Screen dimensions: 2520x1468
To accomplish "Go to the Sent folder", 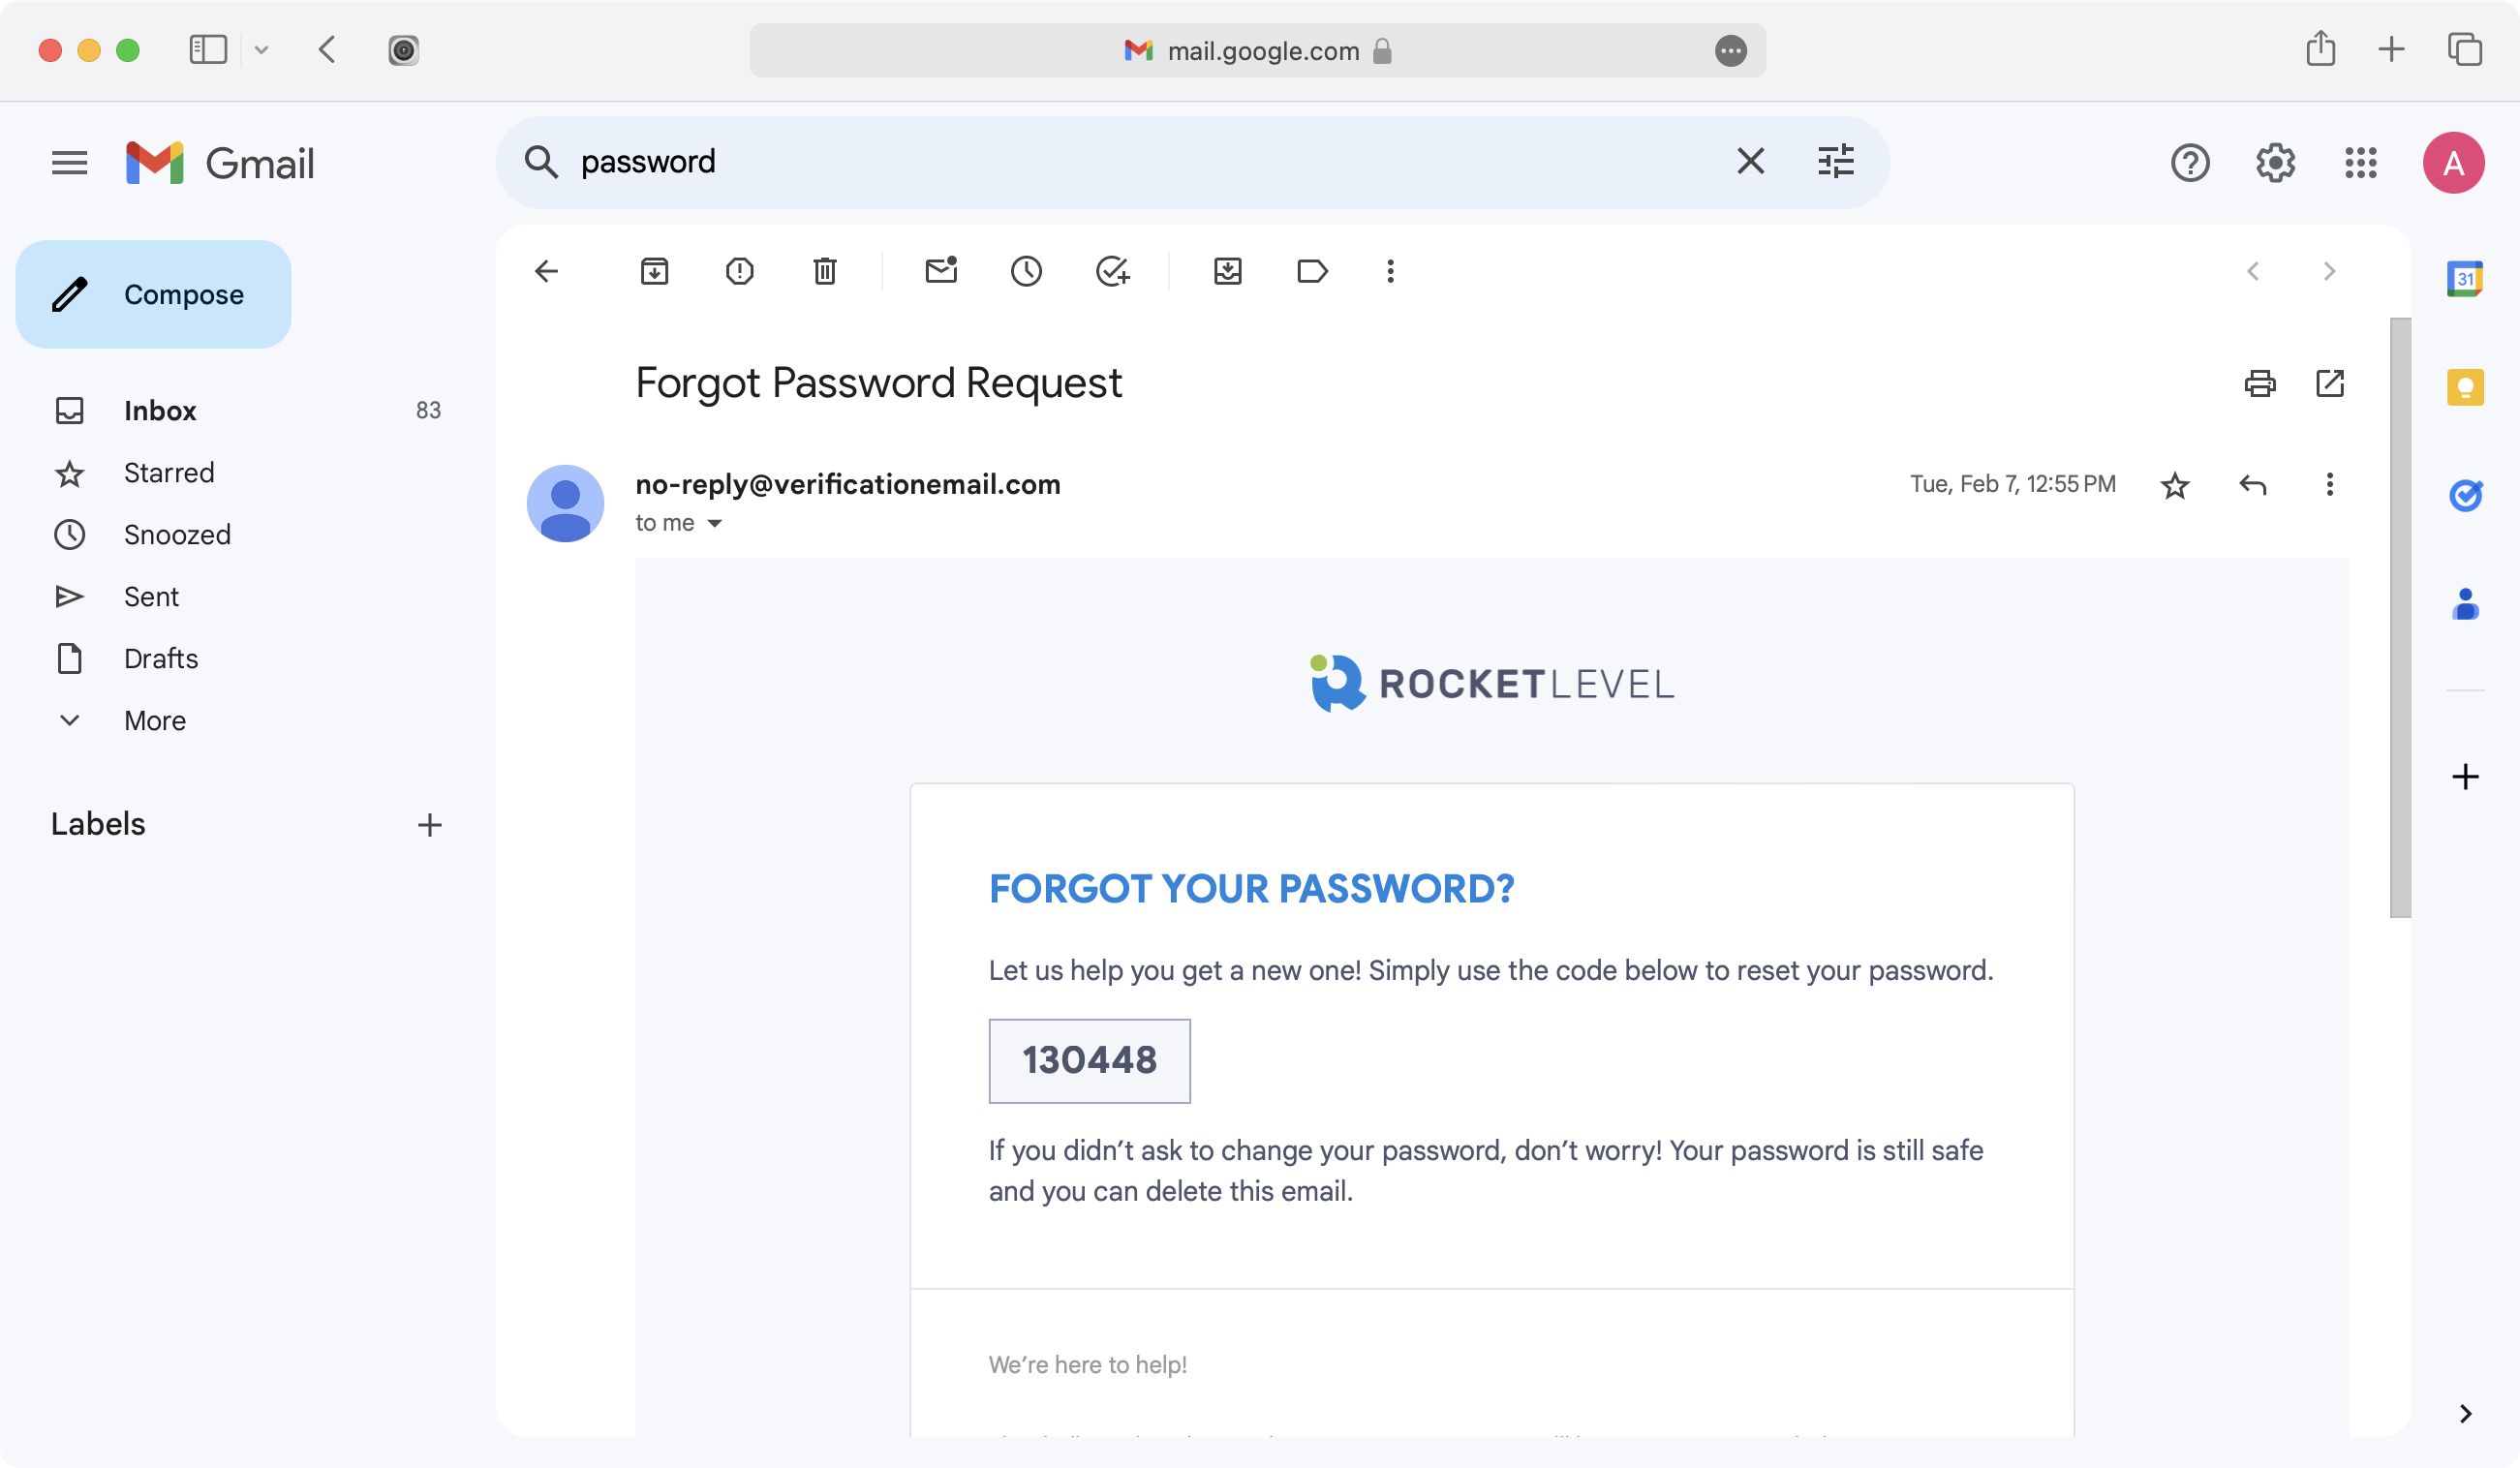I will pos(151,596).
